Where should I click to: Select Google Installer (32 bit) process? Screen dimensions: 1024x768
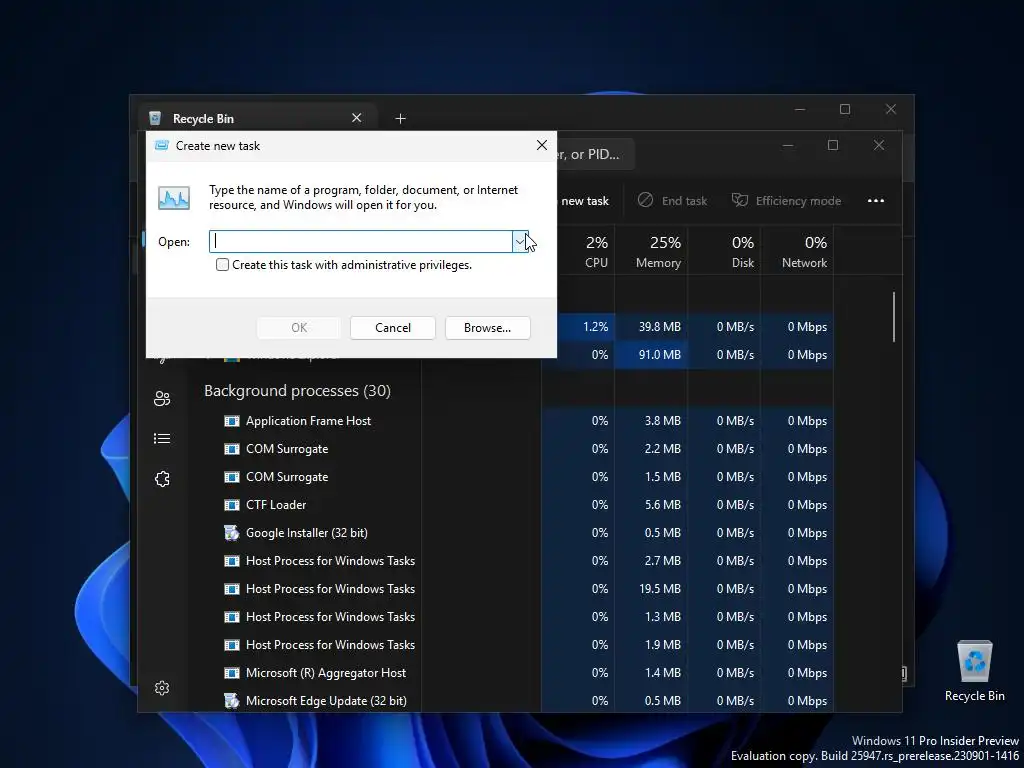tap(306, 533)
